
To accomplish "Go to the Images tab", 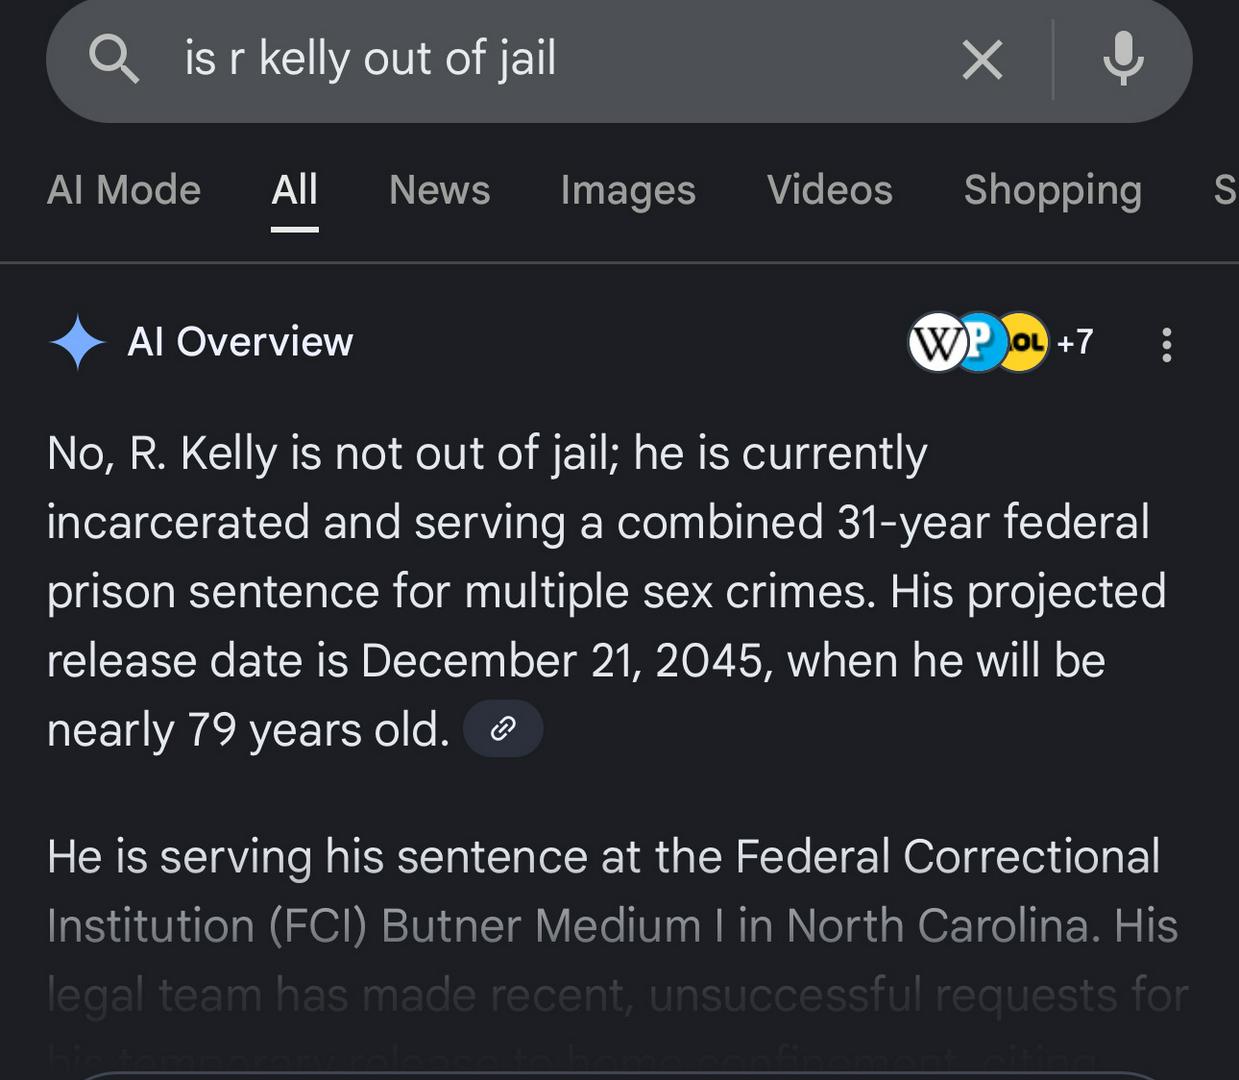I will [628, 190].
